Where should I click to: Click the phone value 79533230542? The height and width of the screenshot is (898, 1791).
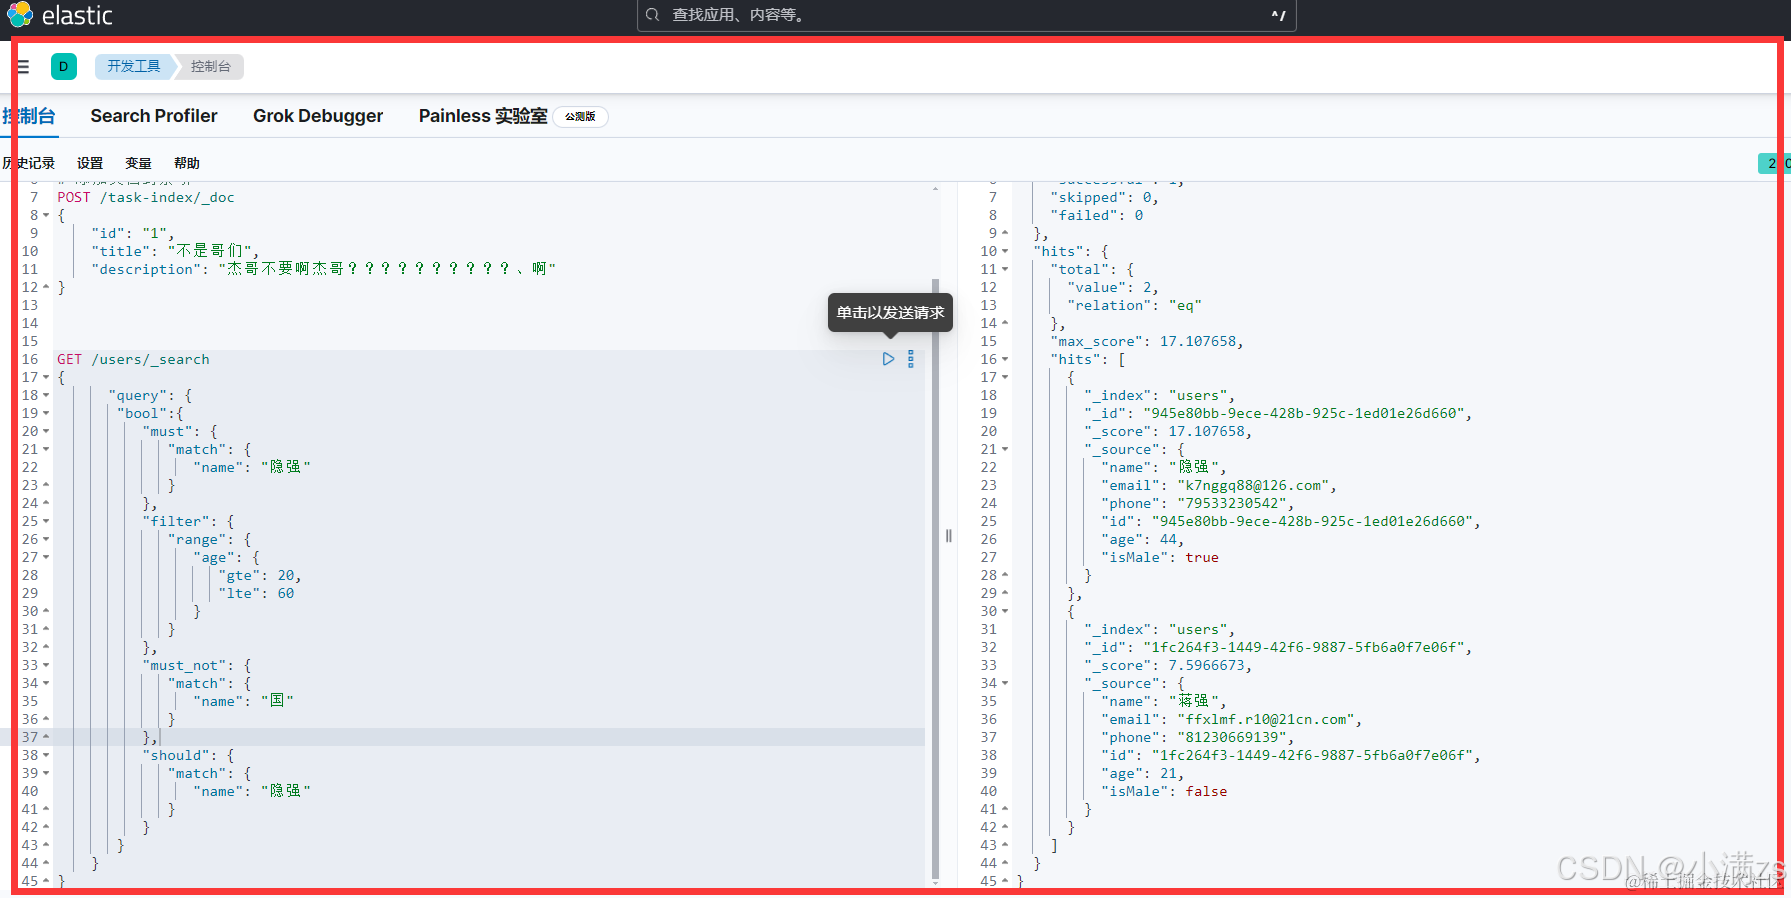point(1232,503)
